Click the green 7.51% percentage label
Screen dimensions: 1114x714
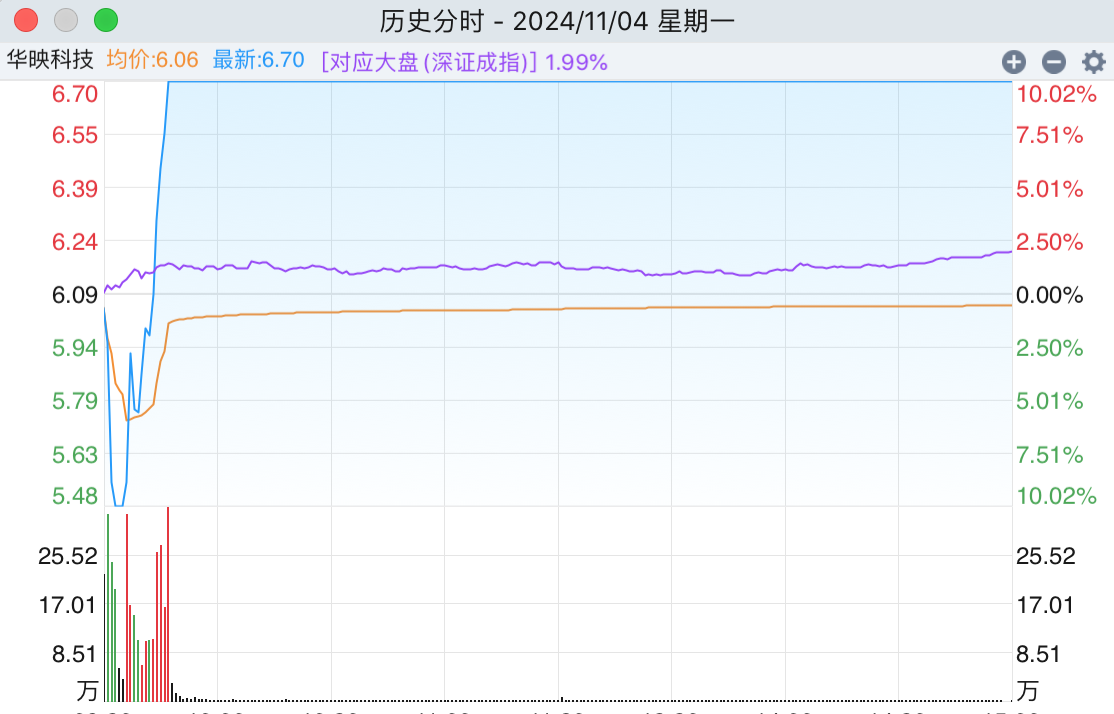click(1049, 455)
